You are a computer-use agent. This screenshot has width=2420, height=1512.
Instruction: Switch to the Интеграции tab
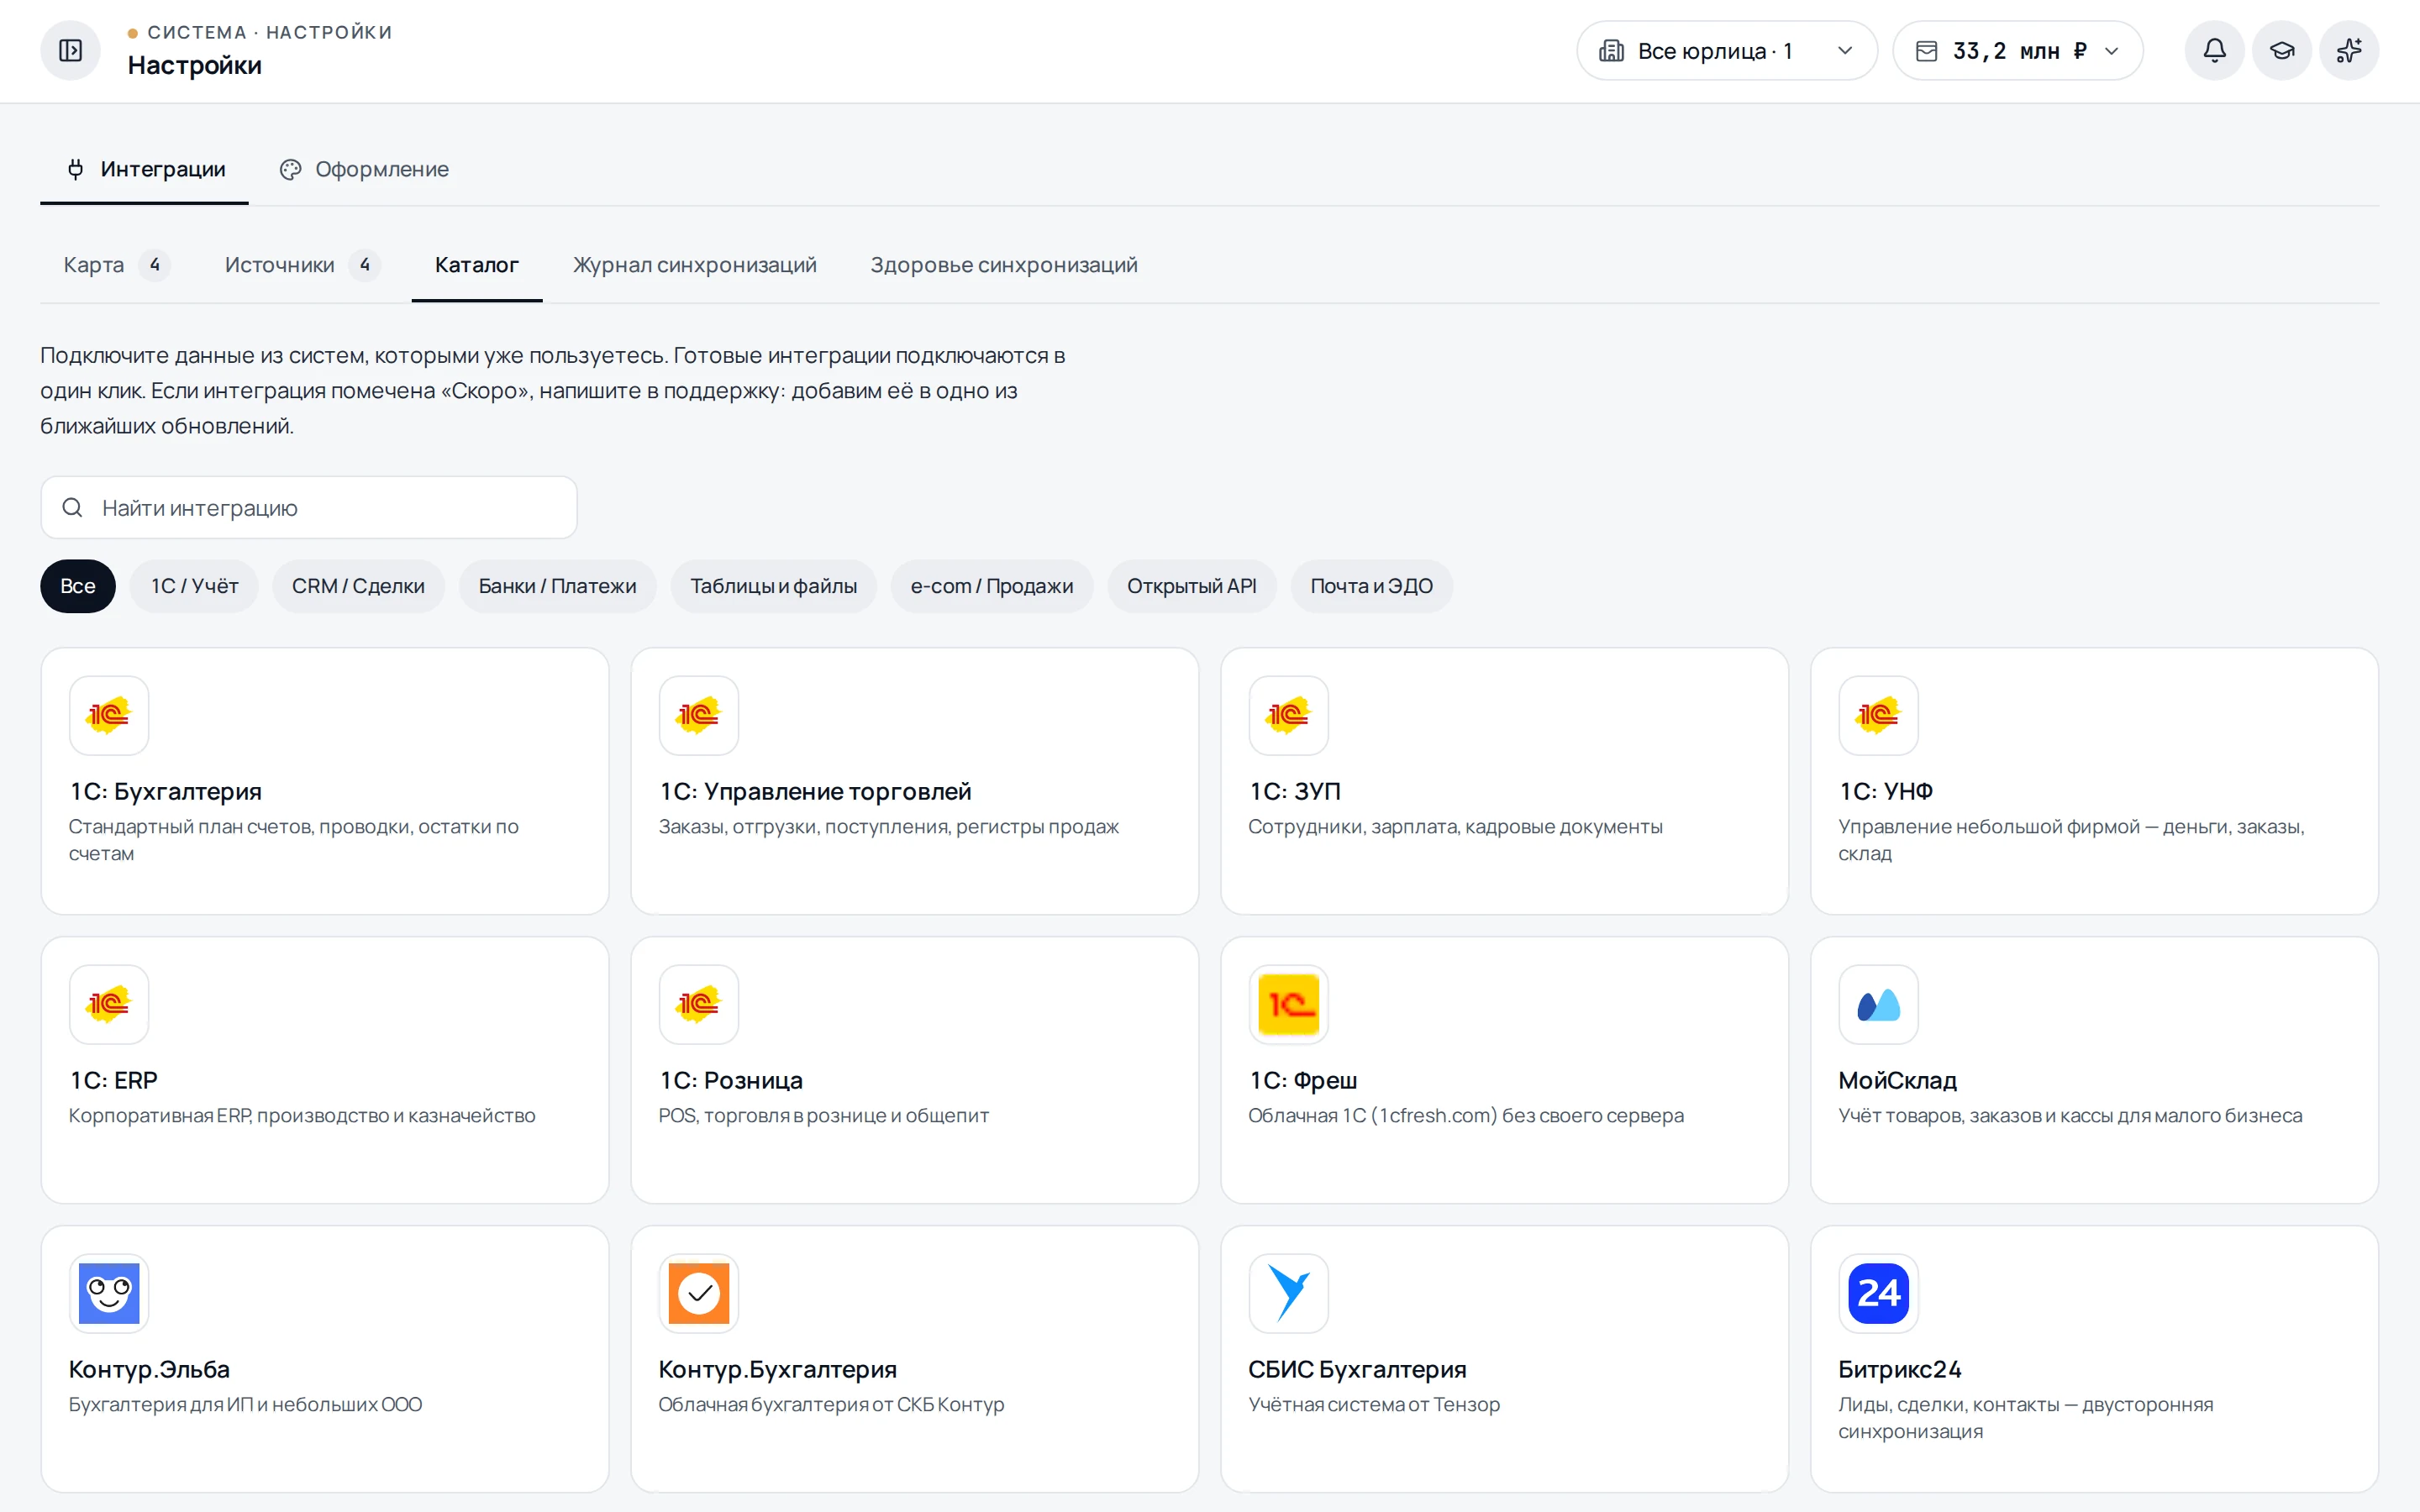point(144,170)
